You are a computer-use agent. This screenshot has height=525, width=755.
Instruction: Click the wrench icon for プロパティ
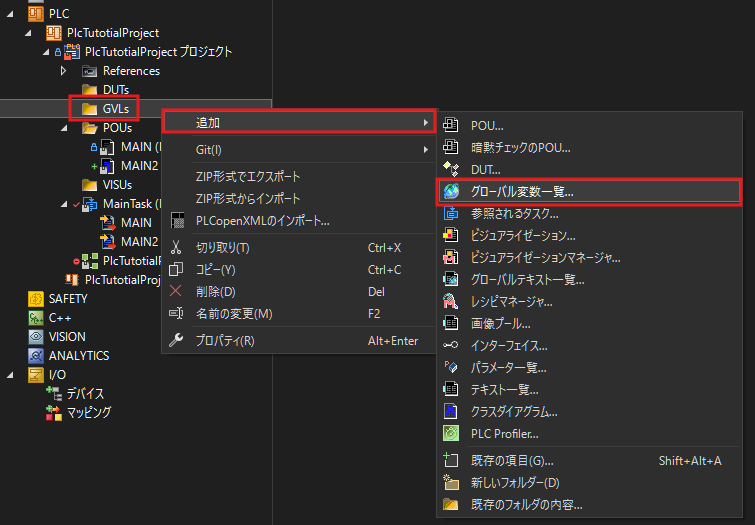tap(176, 340)
